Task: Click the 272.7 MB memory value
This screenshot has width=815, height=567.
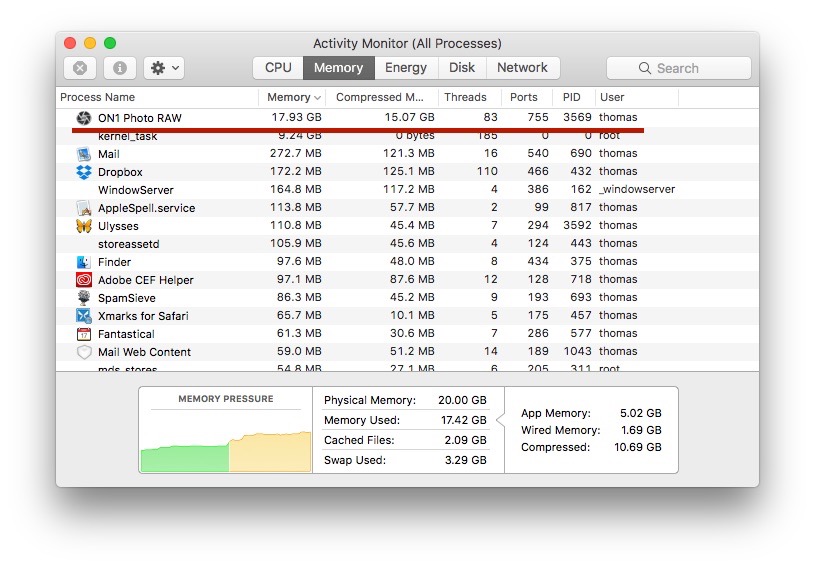Action: pyautogui.click(x=296, y=153)
